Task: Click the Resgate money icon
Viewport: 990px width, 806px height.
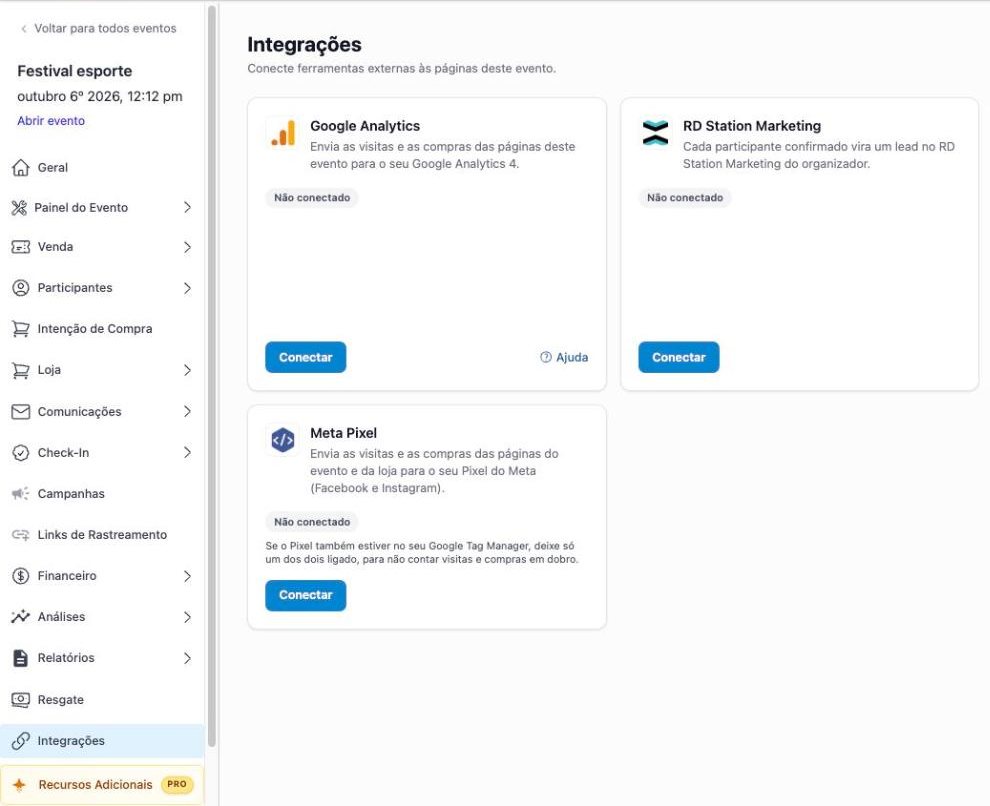Action: click(x=21, y=699)
